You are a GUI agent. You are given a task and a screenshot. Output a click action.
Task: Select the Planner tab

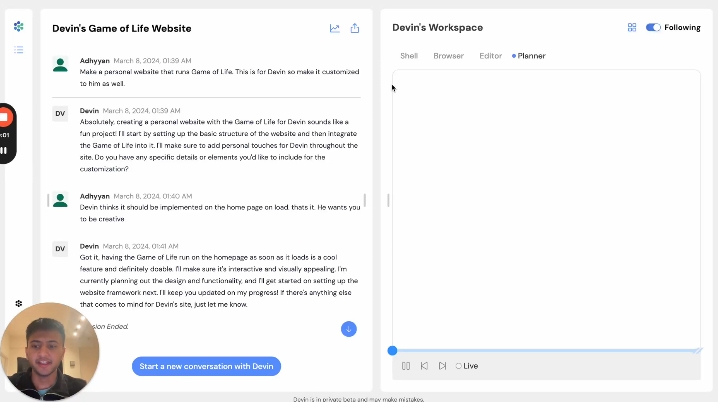click(x=530, y=56)
